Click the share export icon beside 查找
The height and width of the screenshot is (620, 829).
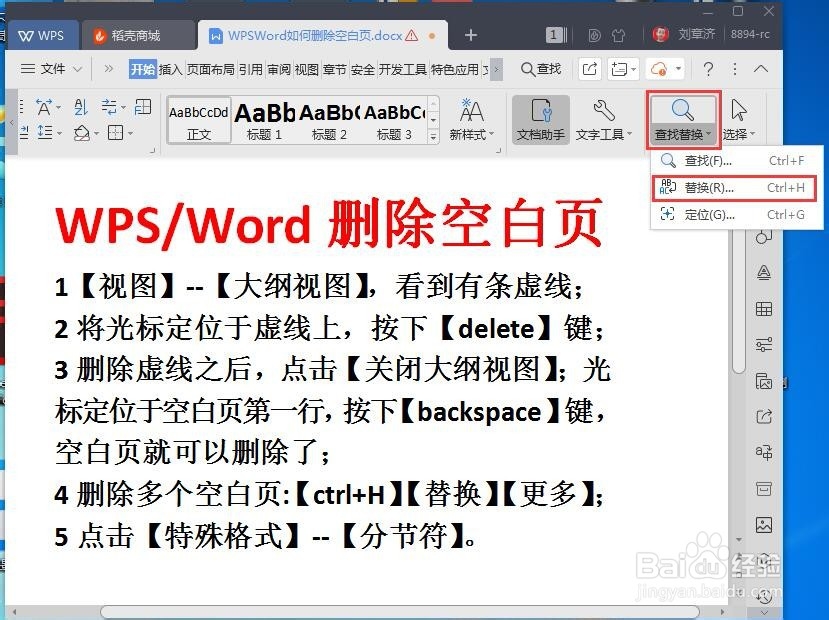[x=589, y=69]
